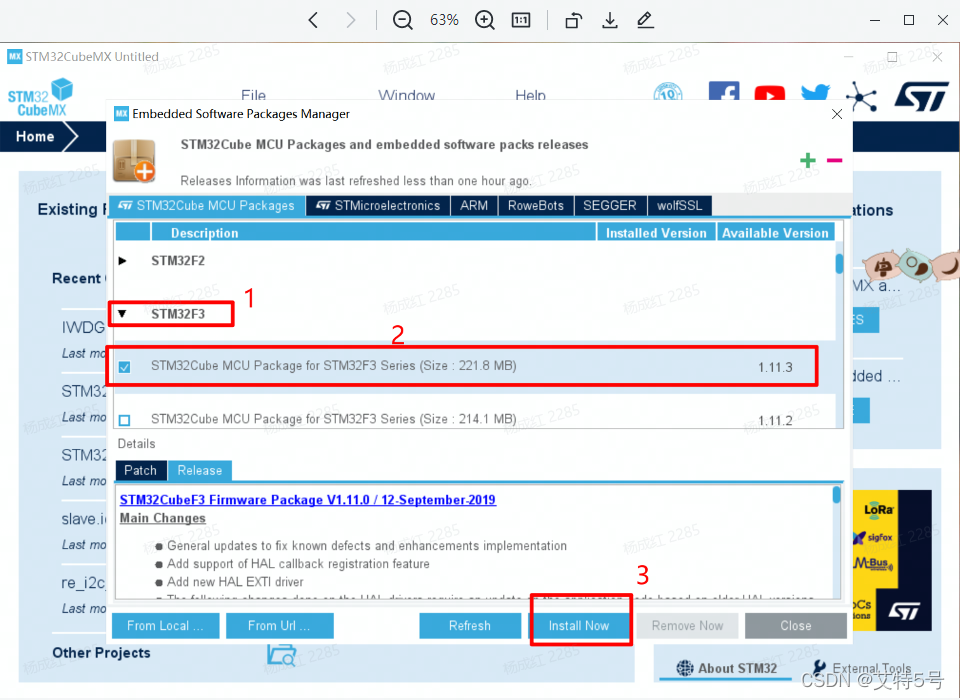Open STMicroelectronics YouTube channel icon

tap(770, 93)
